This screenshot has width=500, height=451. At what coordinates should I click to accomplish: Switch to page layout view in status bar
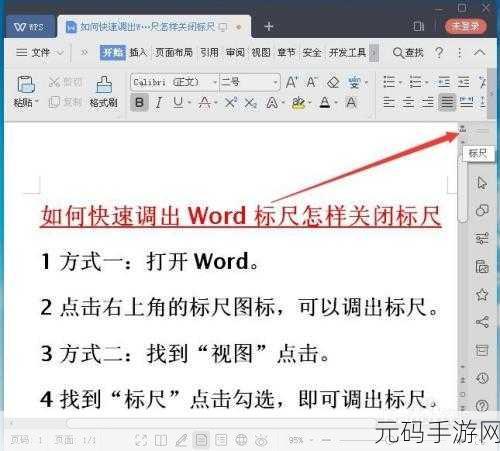[201, 440]
